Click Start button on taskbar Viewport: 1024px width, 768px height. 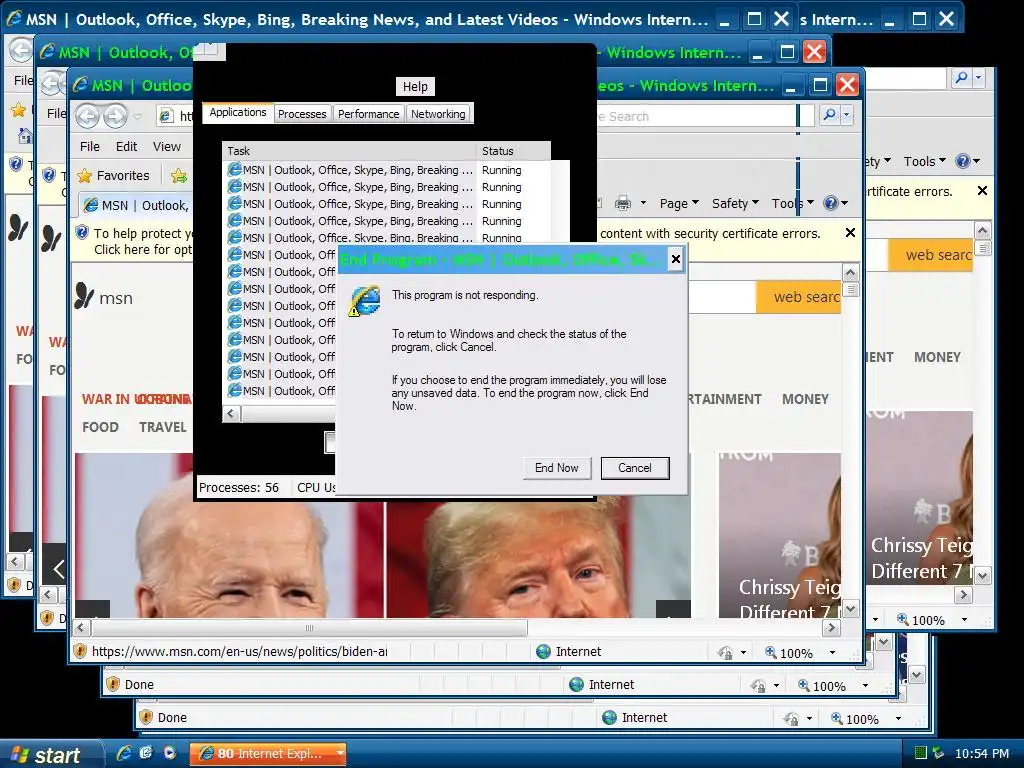coord(51,754)
